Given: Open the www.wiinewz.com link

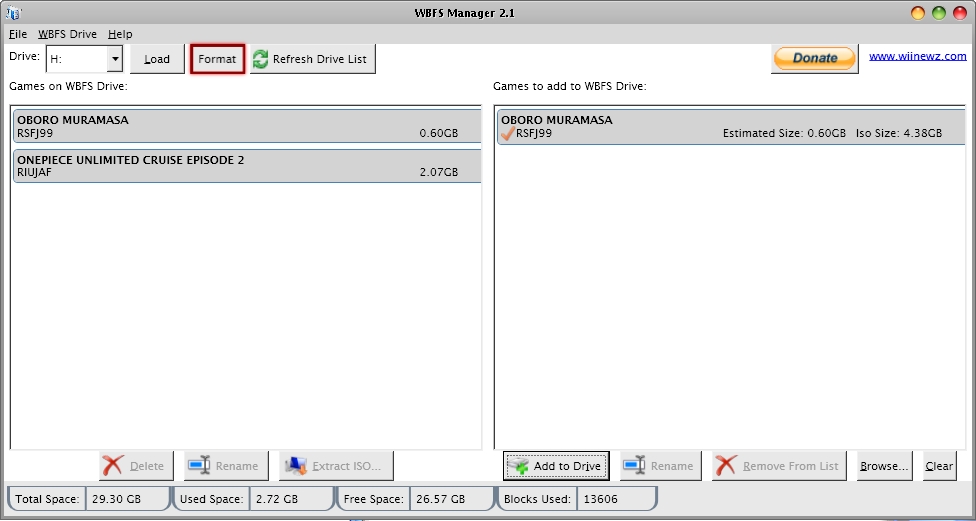Looking at the screenshot, I should coord(917,56).
